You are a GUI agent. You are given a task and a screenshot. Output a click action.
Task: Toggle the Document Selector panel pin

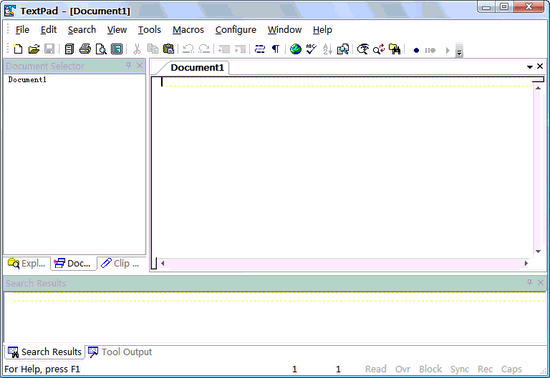coord(129,66)
